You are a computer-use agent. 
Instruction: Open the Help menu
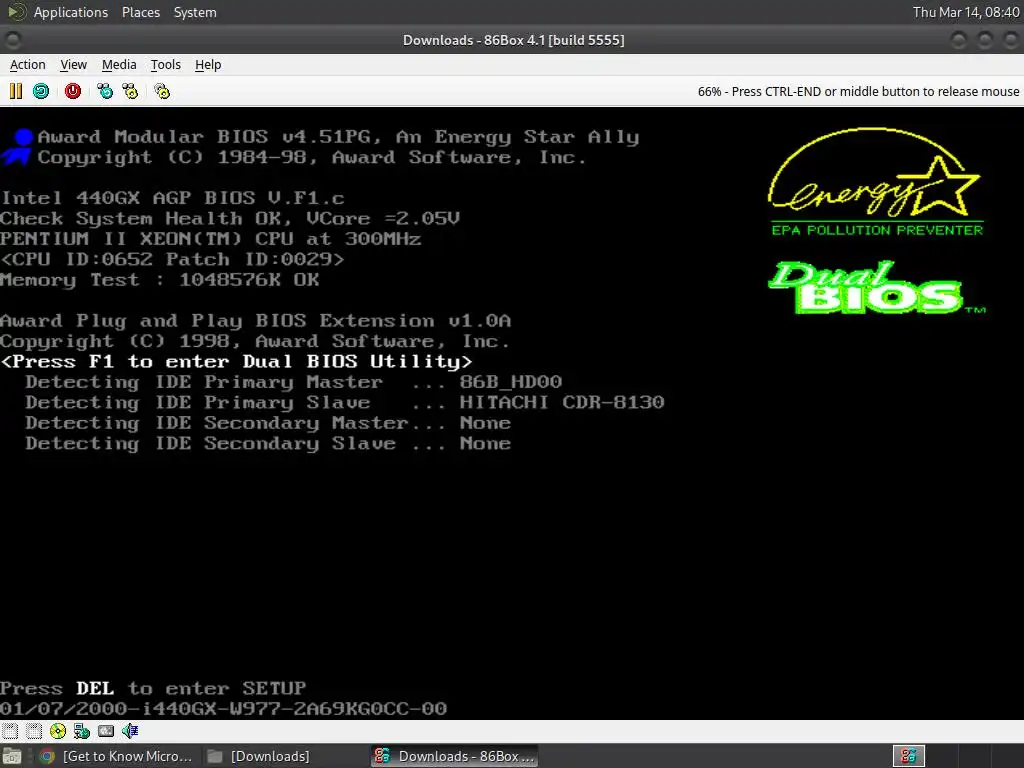[208, 65]
